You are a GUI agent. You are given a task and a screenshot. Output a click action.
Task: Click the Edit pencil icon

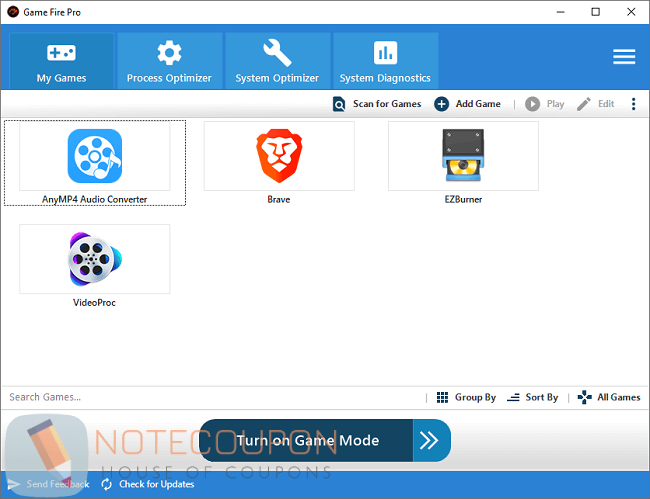click(584, 104)
